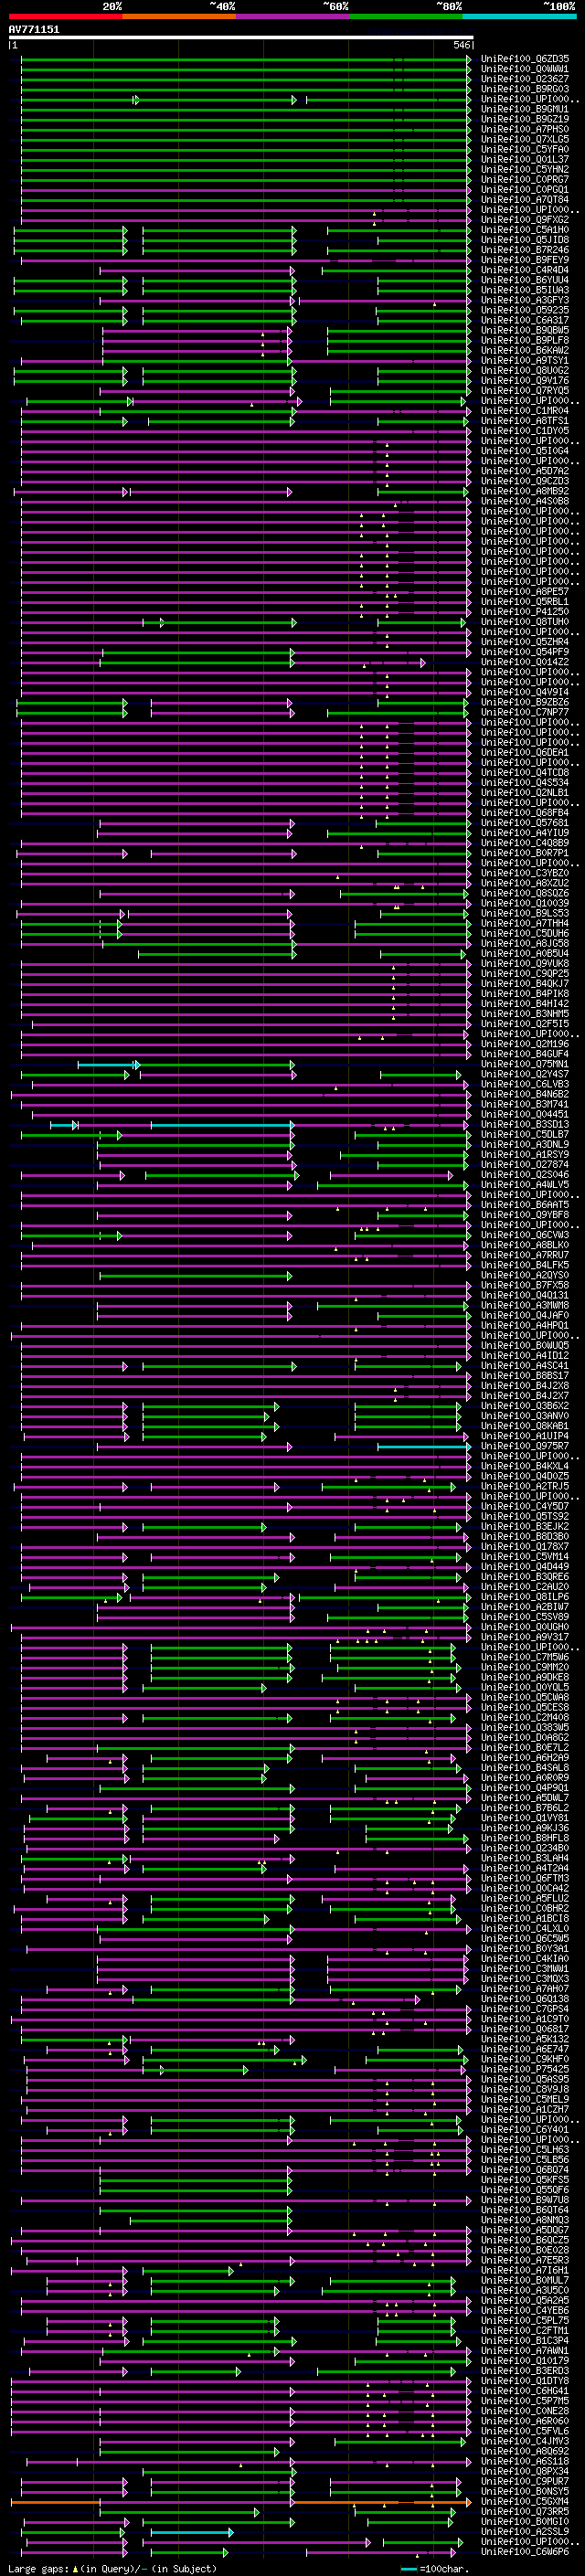585x2576 pixels.
Task: Click label UniRef100_C1MR04
Action: point(525,410)
